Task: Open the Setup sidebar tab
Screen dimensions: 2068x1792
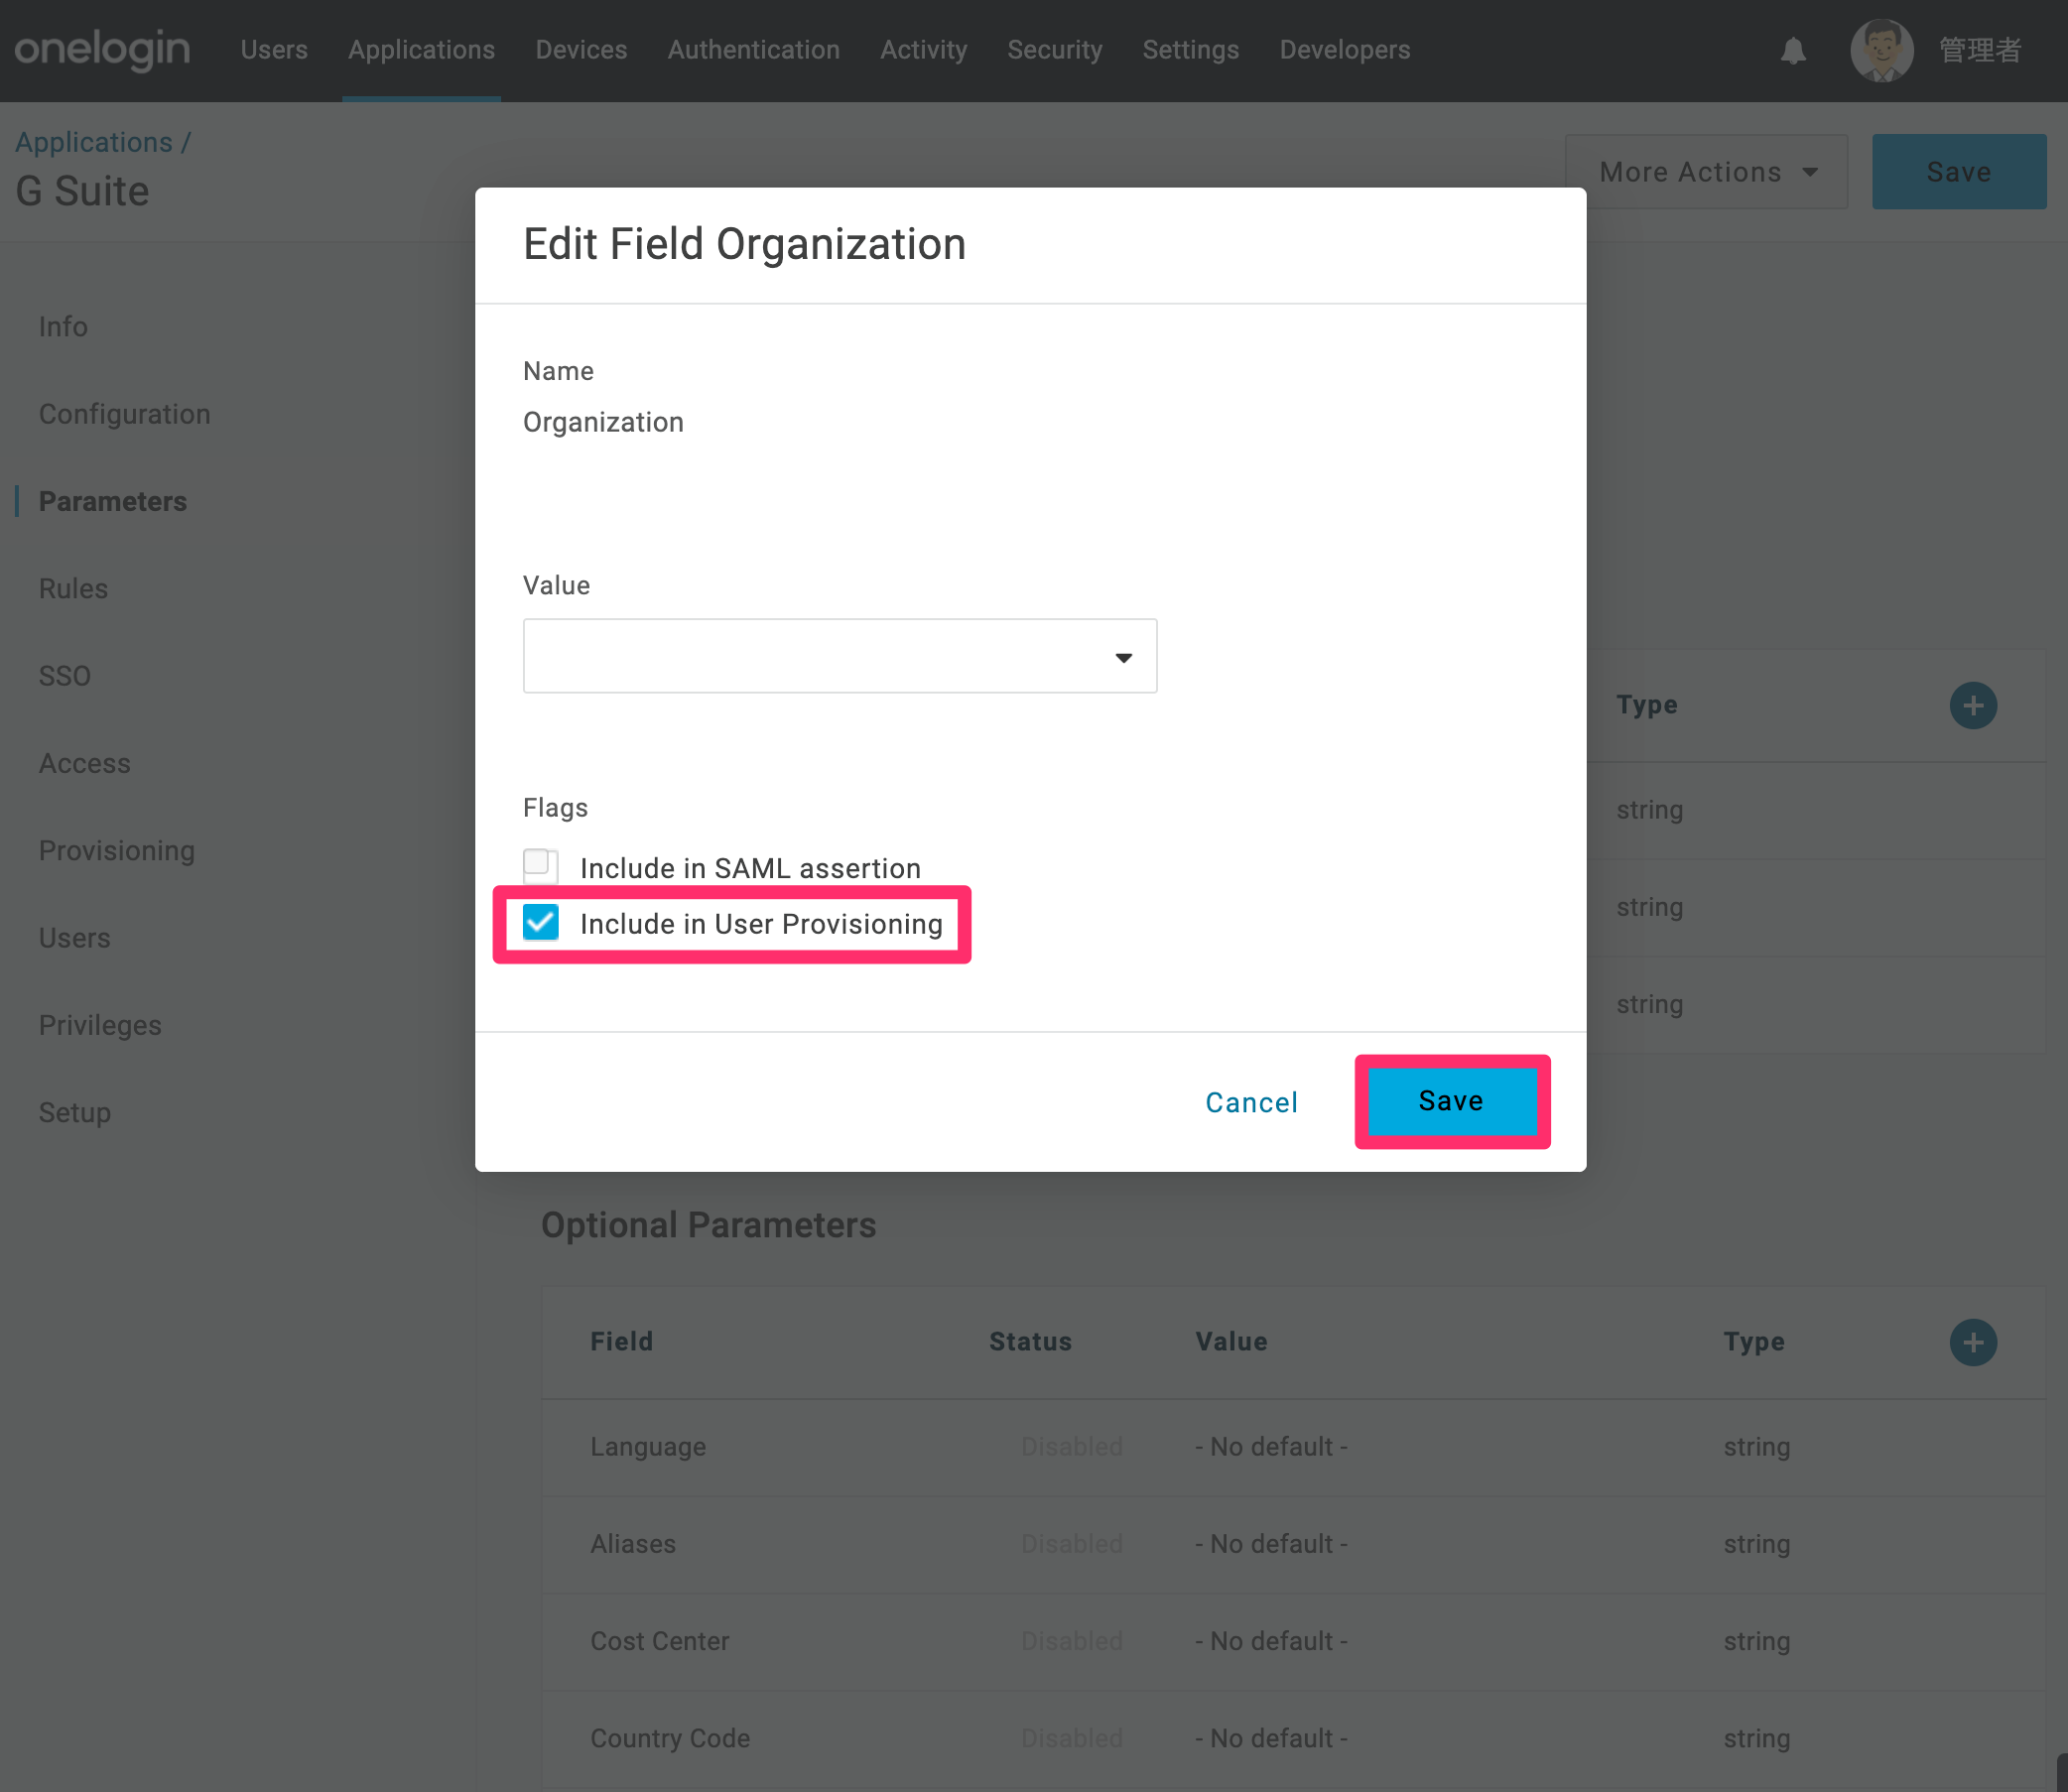Action: 74,1112
